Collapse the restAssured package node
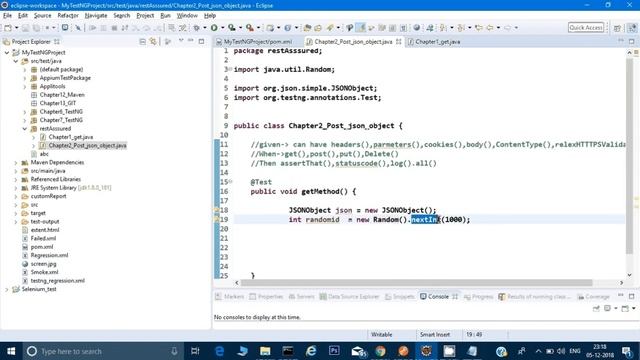This screenshot has height=360, width=640. click(25, 129)
